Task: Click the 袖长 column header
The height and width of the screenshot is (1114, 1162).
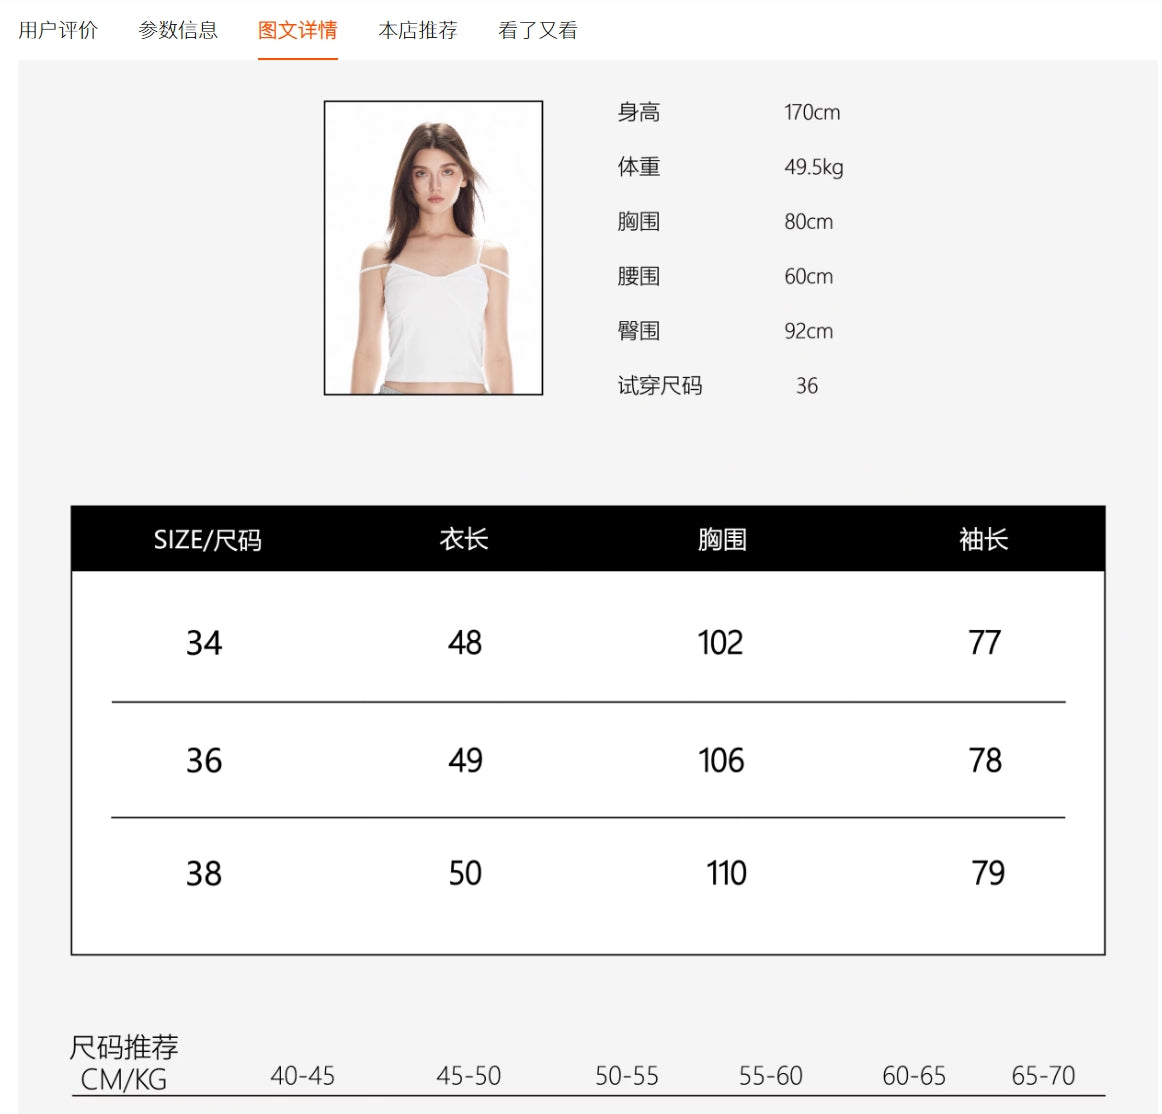Action: 984,540
